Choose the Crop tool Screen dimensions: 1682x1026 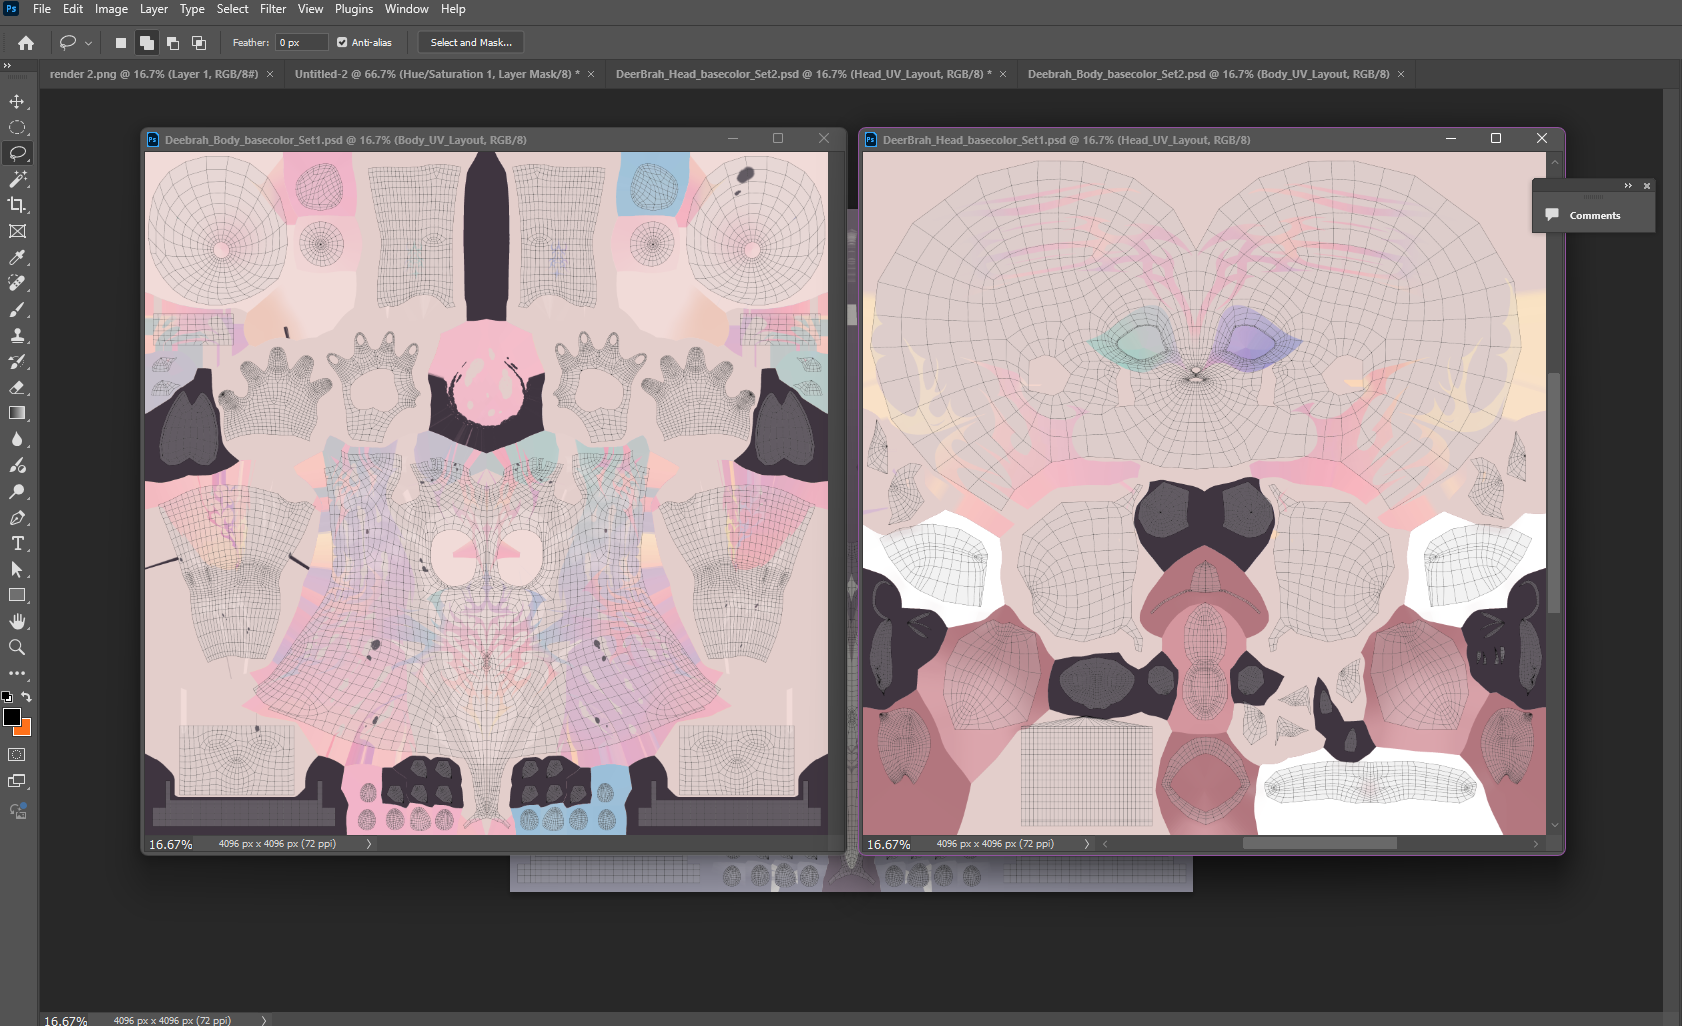tap(17, 205)
